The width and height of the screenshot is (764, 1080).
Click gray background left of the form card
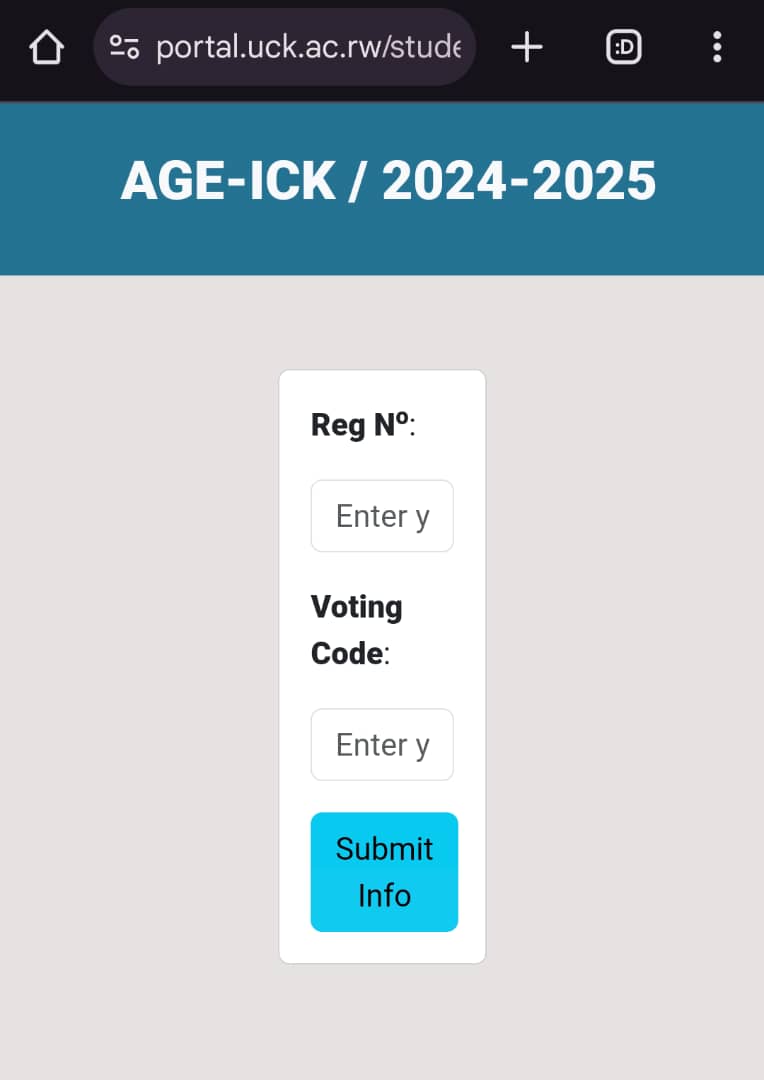140,660
